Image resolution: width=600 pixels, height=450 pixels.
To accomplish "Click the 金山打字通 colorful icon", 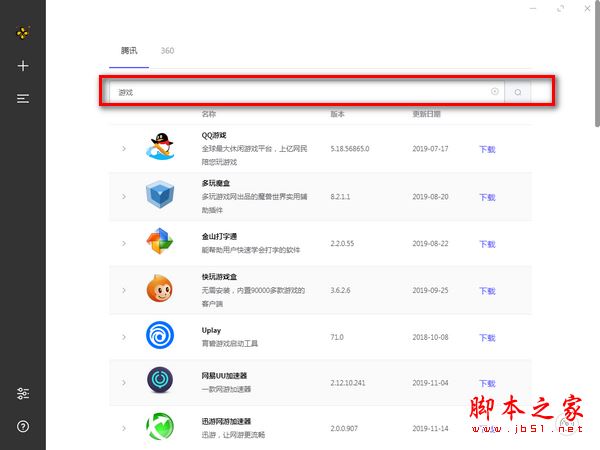I will coord(160,241).
